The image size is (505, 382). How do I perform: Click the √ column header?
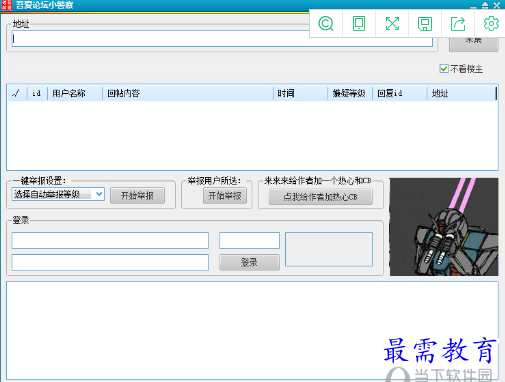16,93
